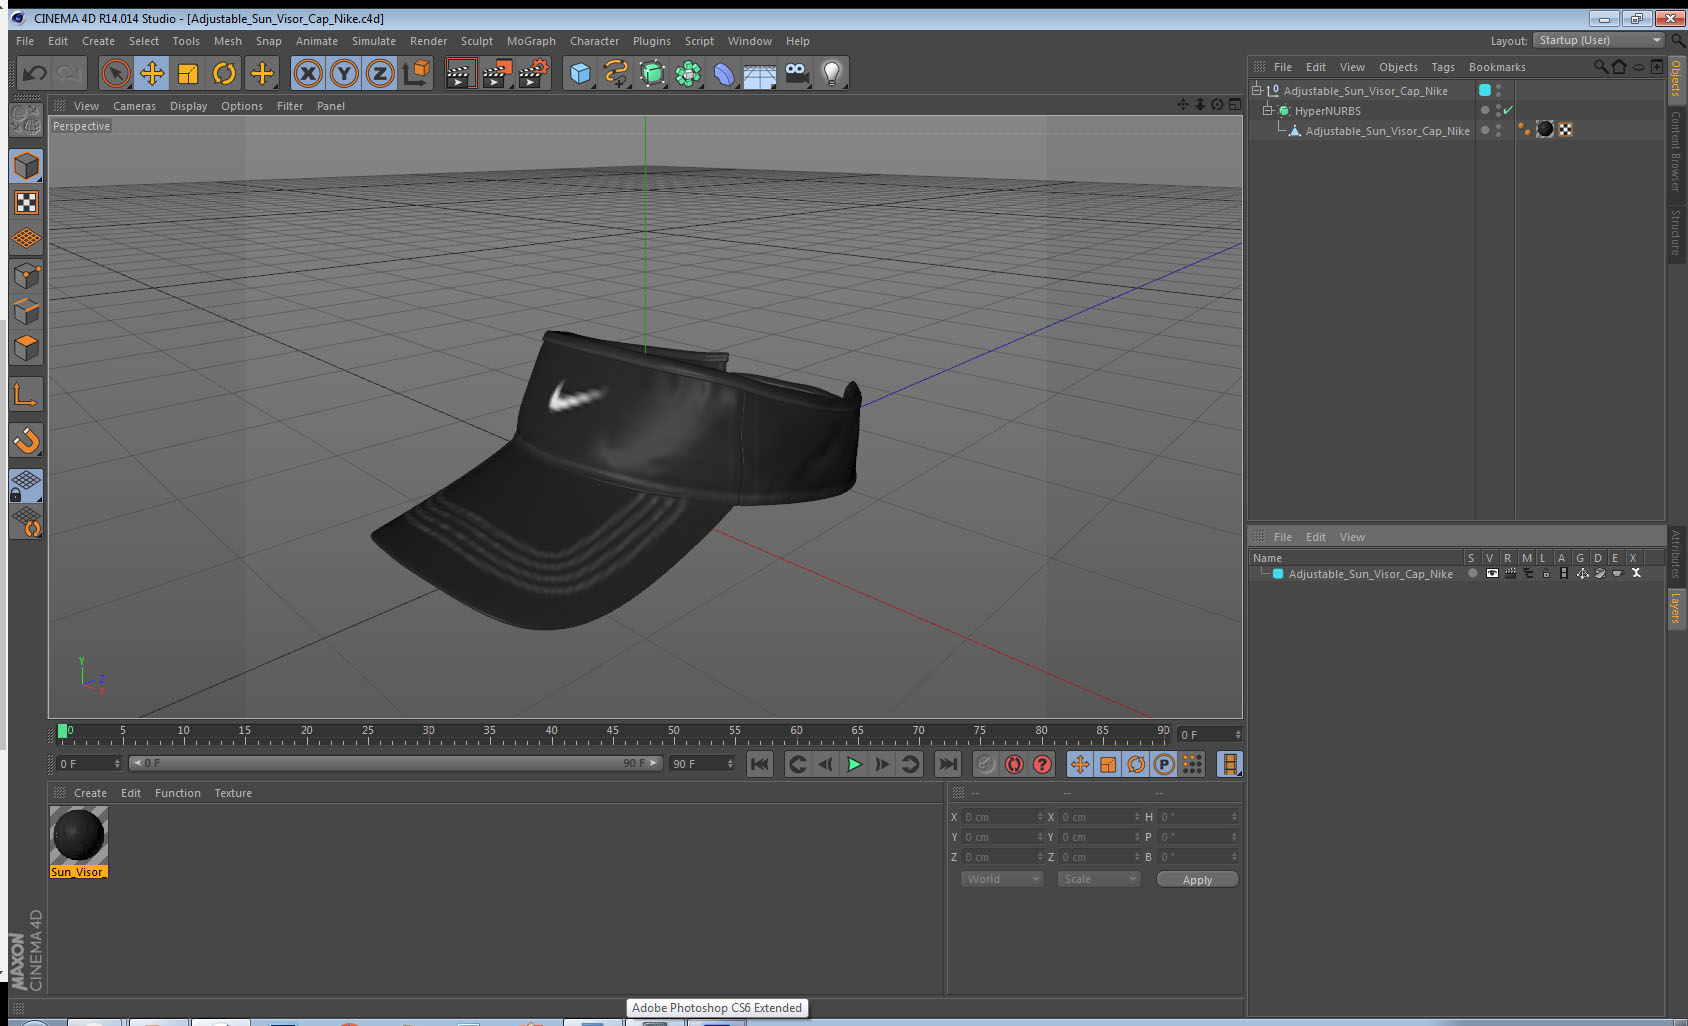Select the Live Selection tool
The width and height of the screenshot is (1688, 1026).
pos(116,73)
